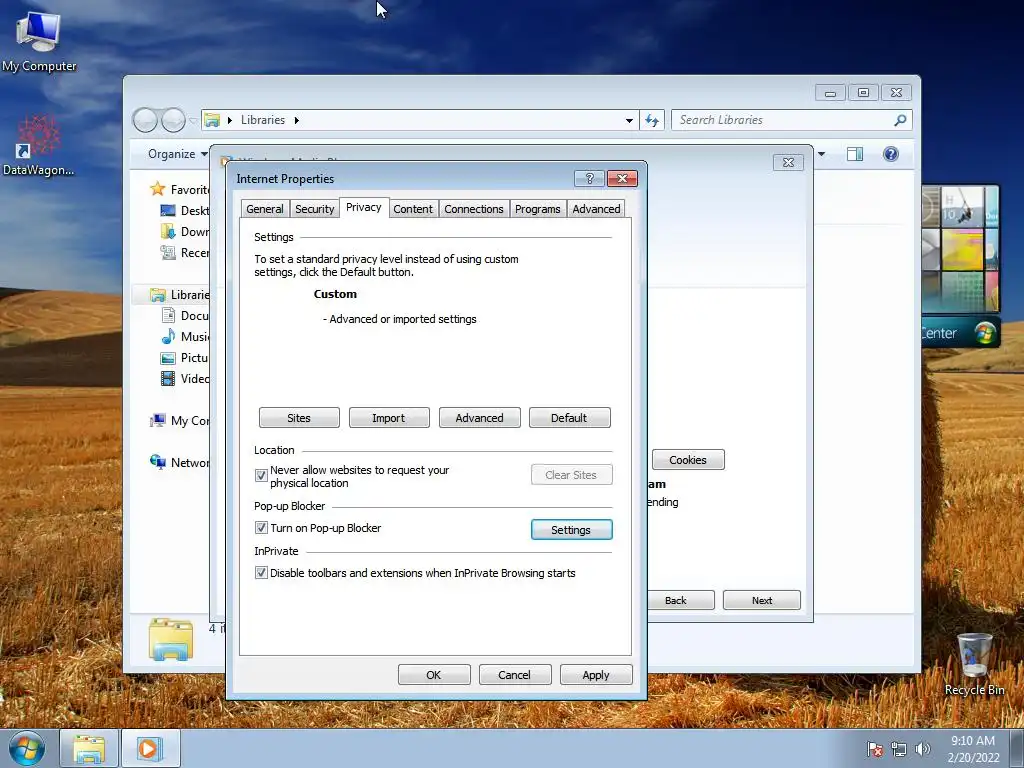Image resolution: width=1024 pixels, height=768 pixels.
Task: Open the volume speaker tray icon
Action: (x=923, y=749)
